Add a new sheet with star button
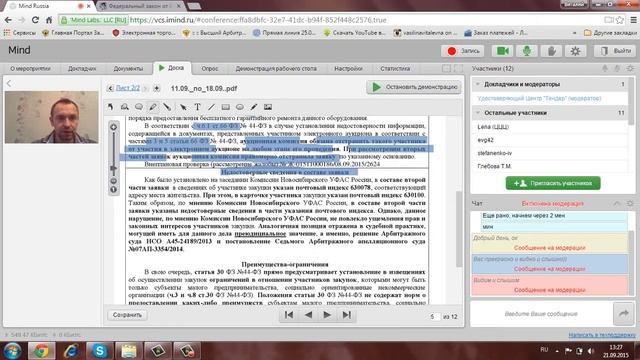This screenshot has width=640, height=360. coord(156,88)
